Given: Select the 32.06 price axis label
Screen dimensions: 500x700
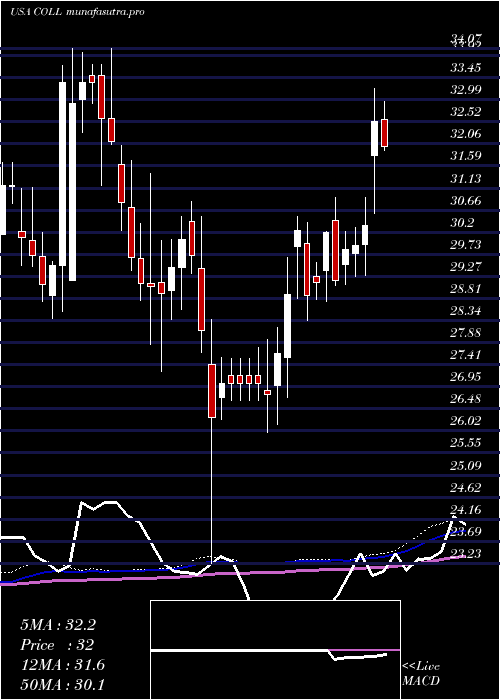Looking at the screenshot, I should click(466, 133).
